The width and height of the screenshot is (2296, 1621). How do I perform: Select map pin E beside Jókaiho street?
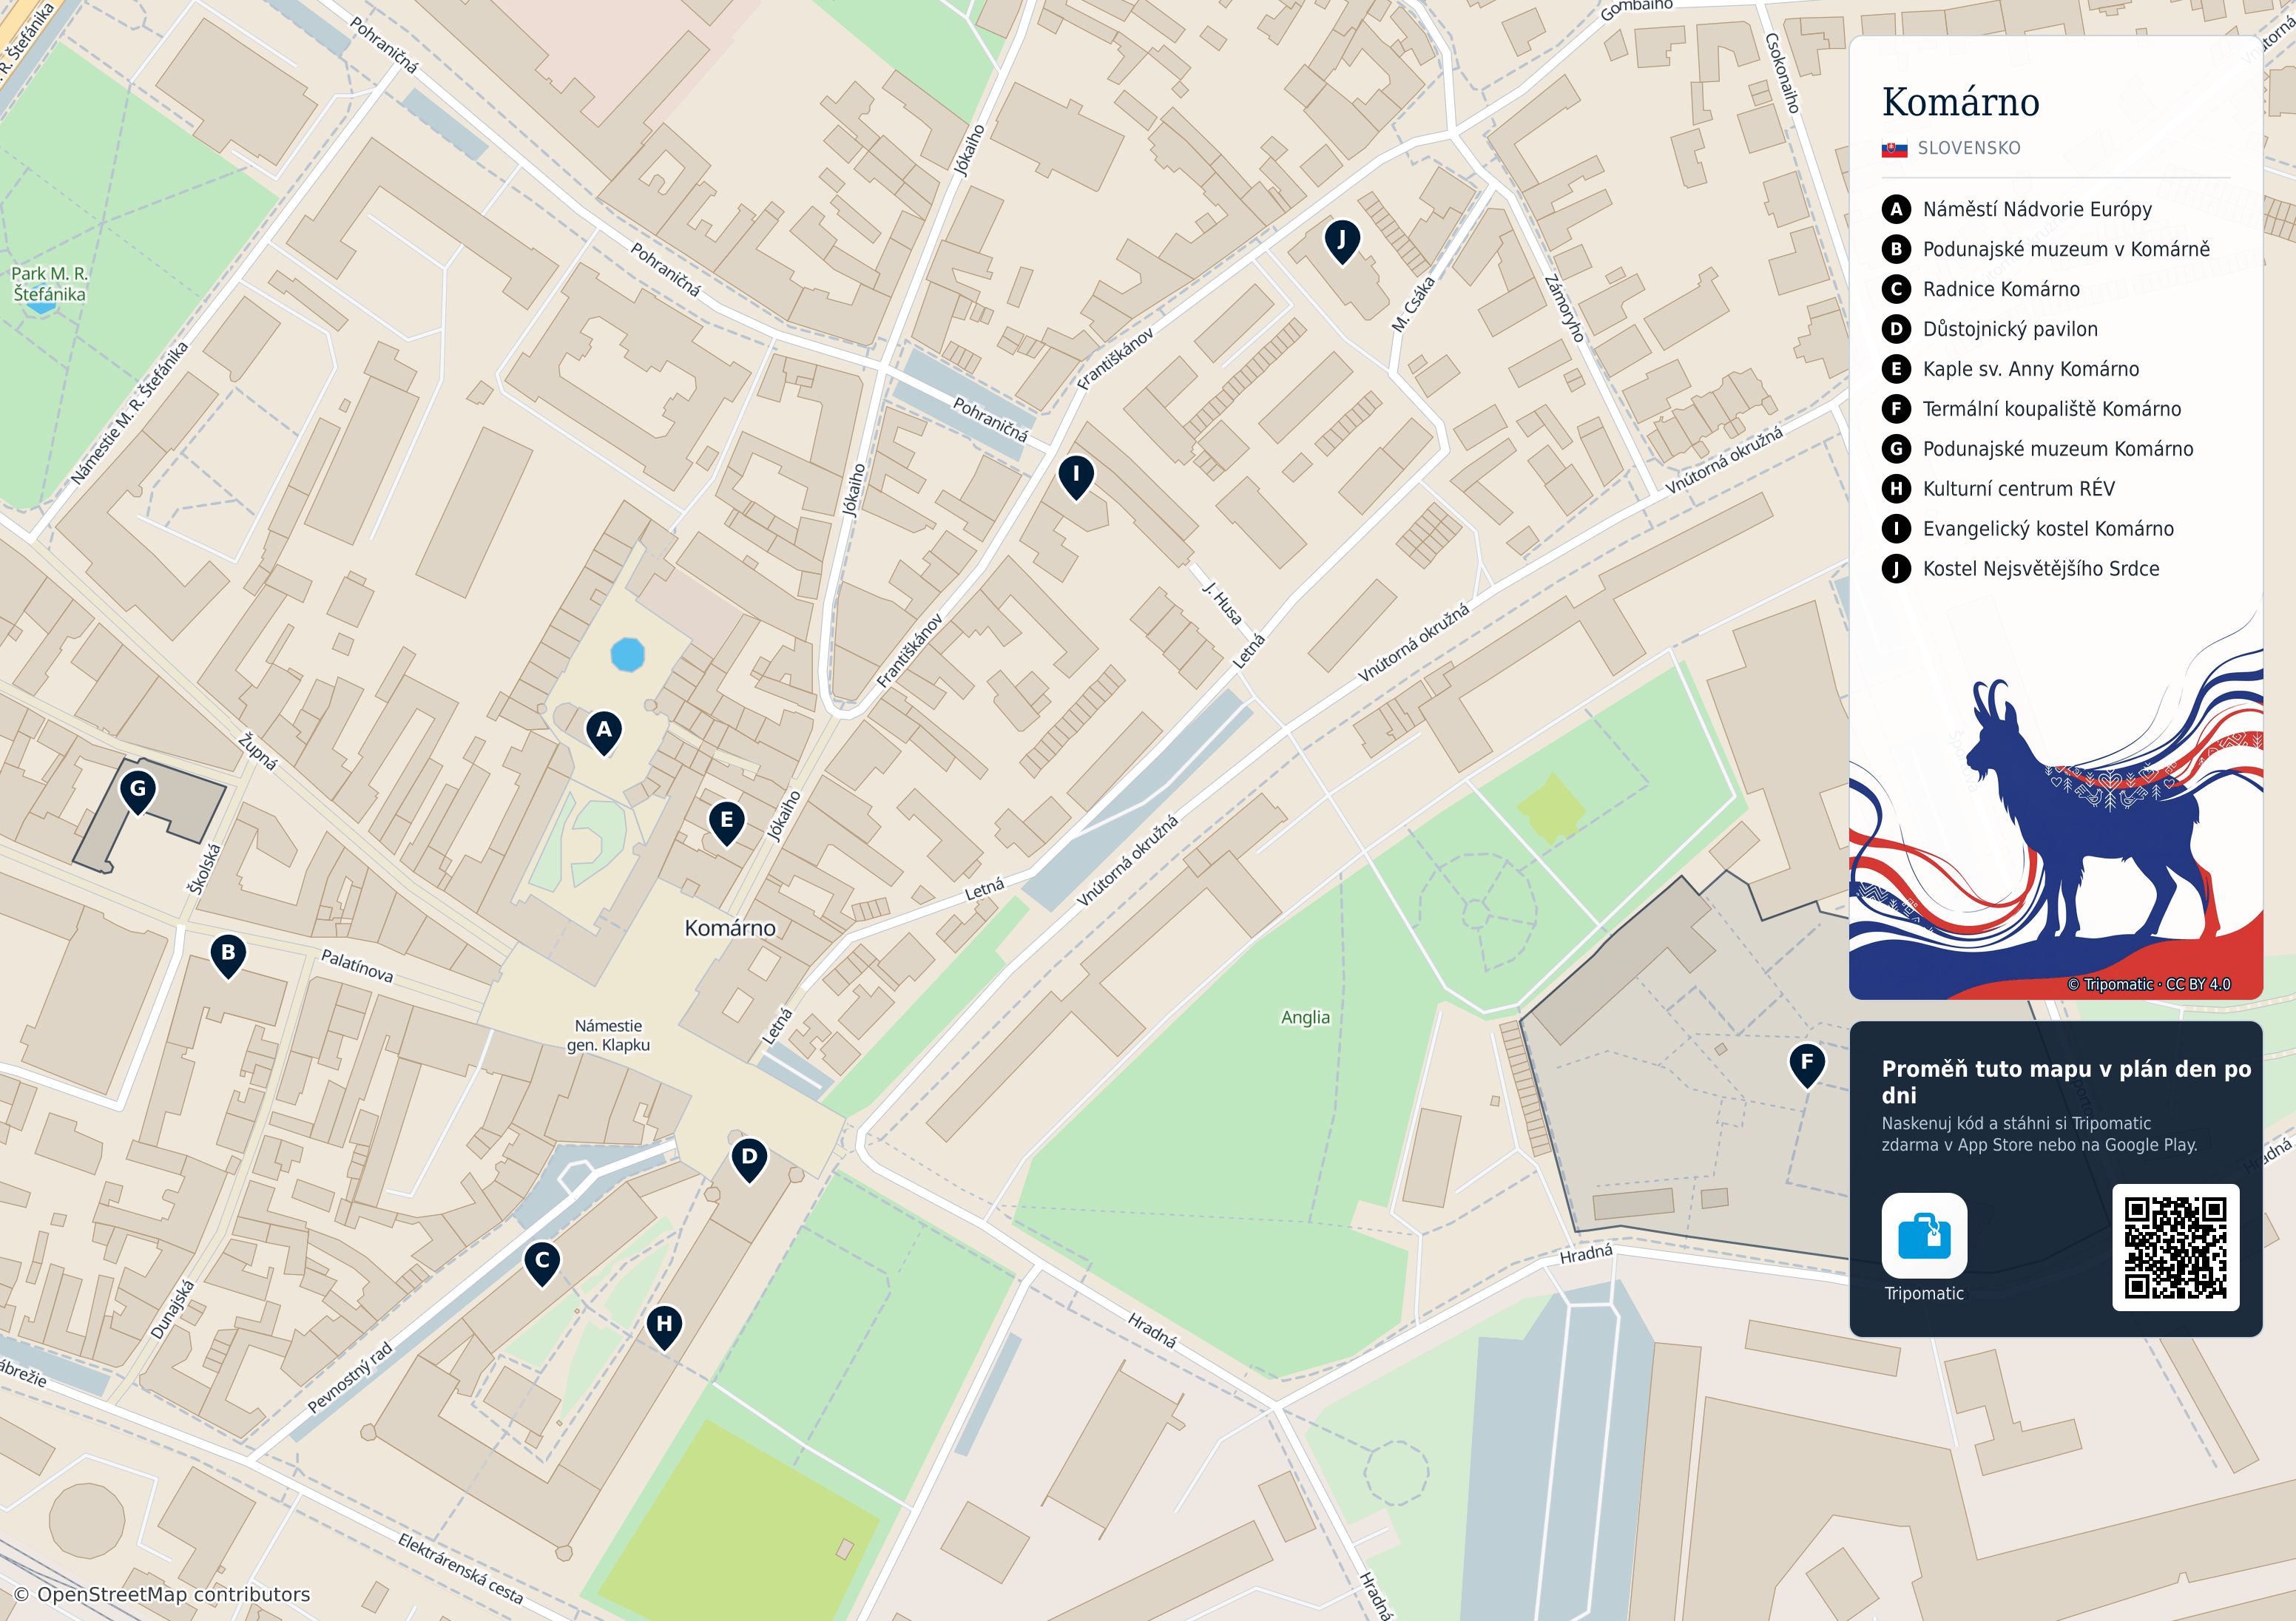tap(727, 823)
